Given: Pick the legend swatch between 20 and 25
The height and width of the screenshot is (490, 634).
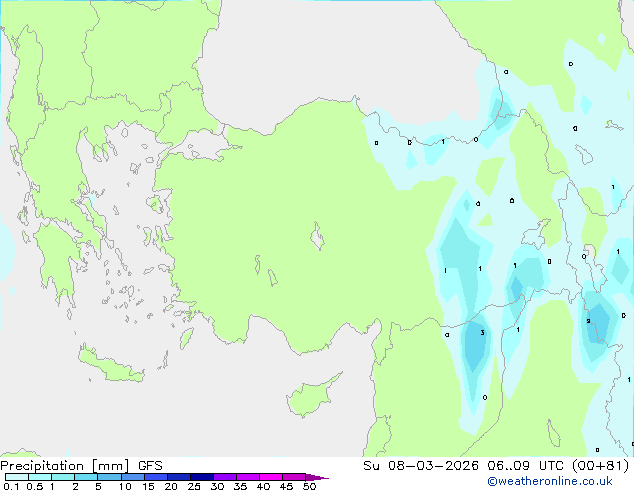Looking at the screenshot, I should (179, 477).
